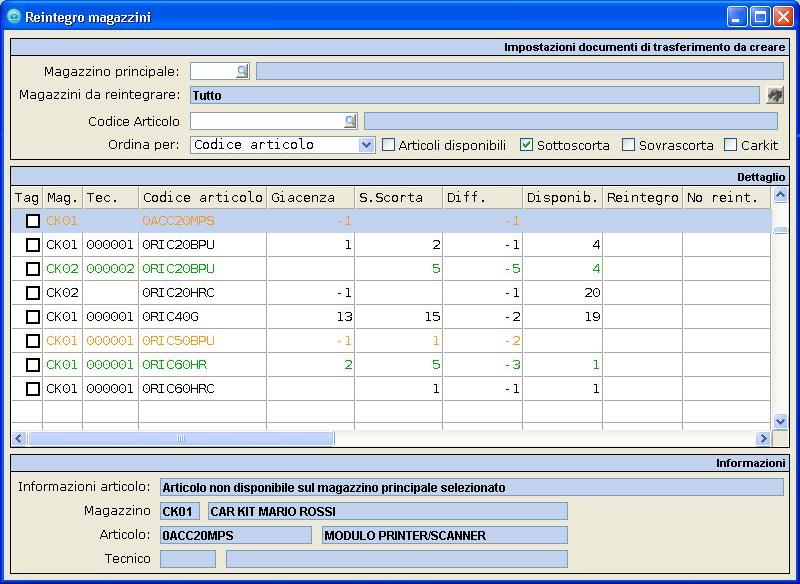
Task: Maximize the Reintegro magazzini window
Action: click(x=760, y=17)
